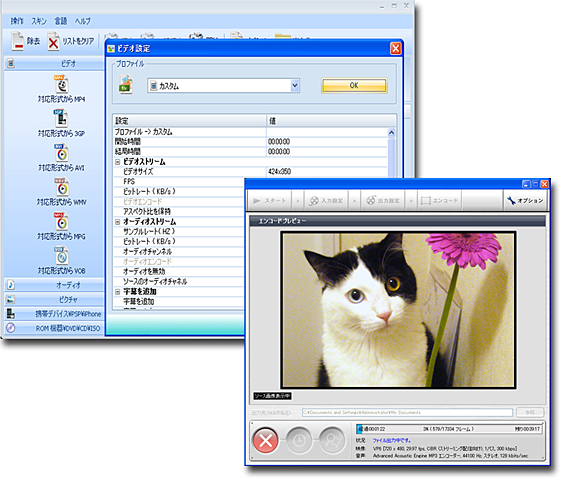Expand the ROM DVD/CD/ISO section
This screenshot has height=480, width=565.
55,328
